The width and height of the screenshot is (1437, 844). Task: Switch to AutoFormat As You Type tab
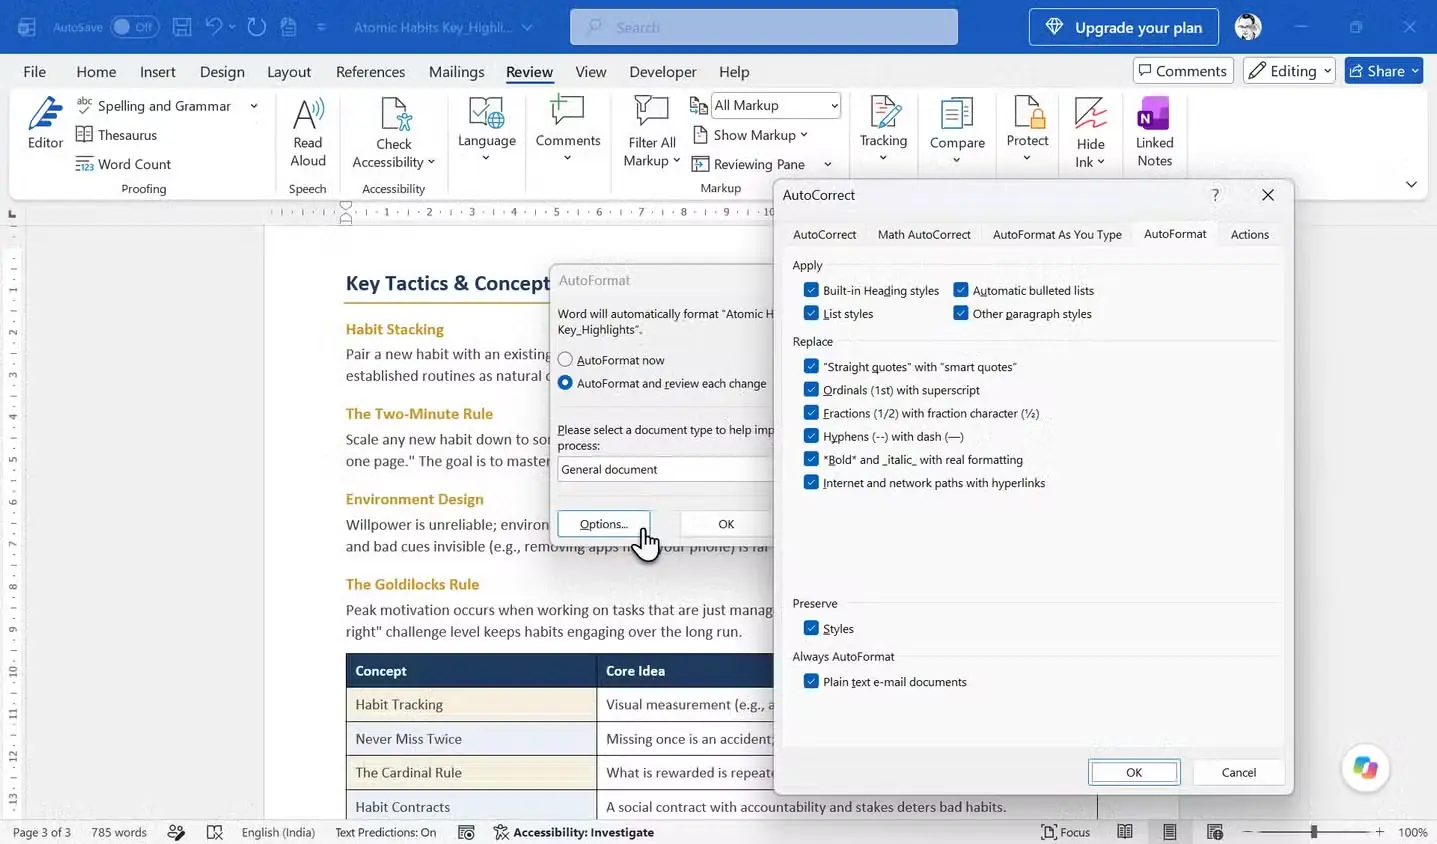(1057, 235)
